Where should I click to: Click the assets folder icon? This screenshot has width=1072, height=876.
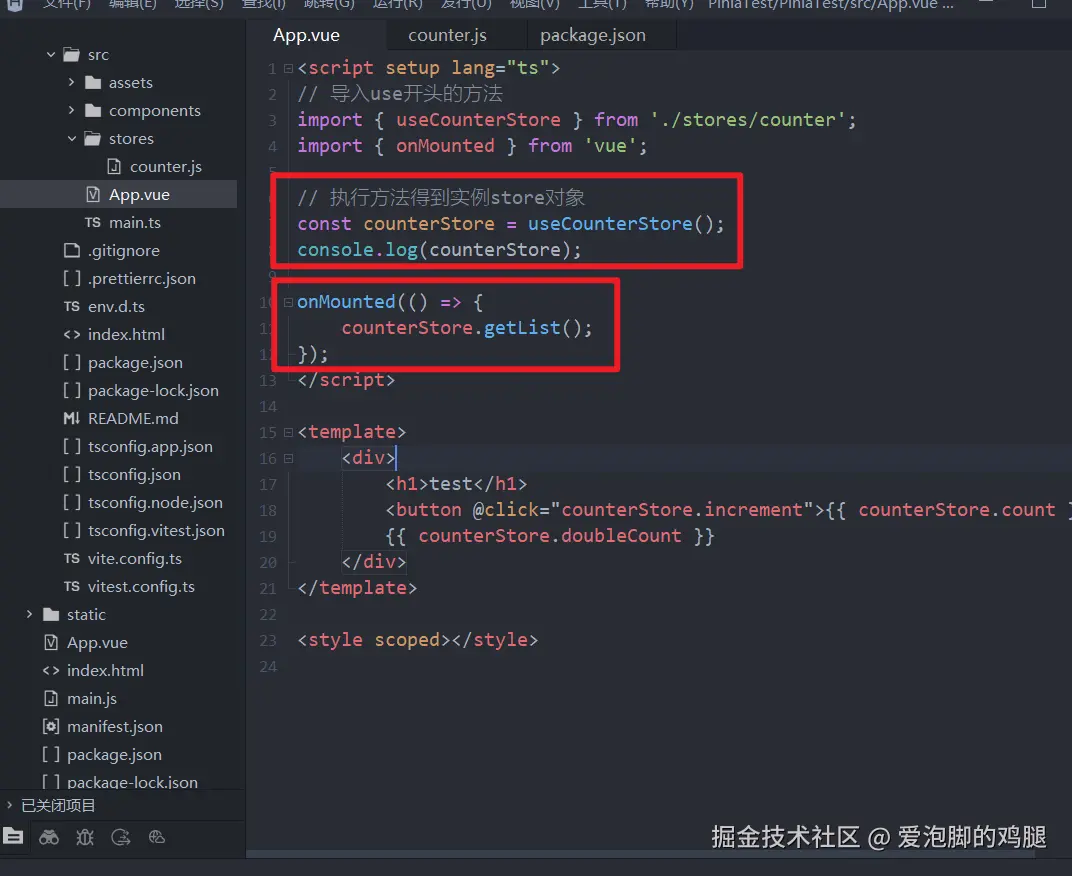[93, 83]
